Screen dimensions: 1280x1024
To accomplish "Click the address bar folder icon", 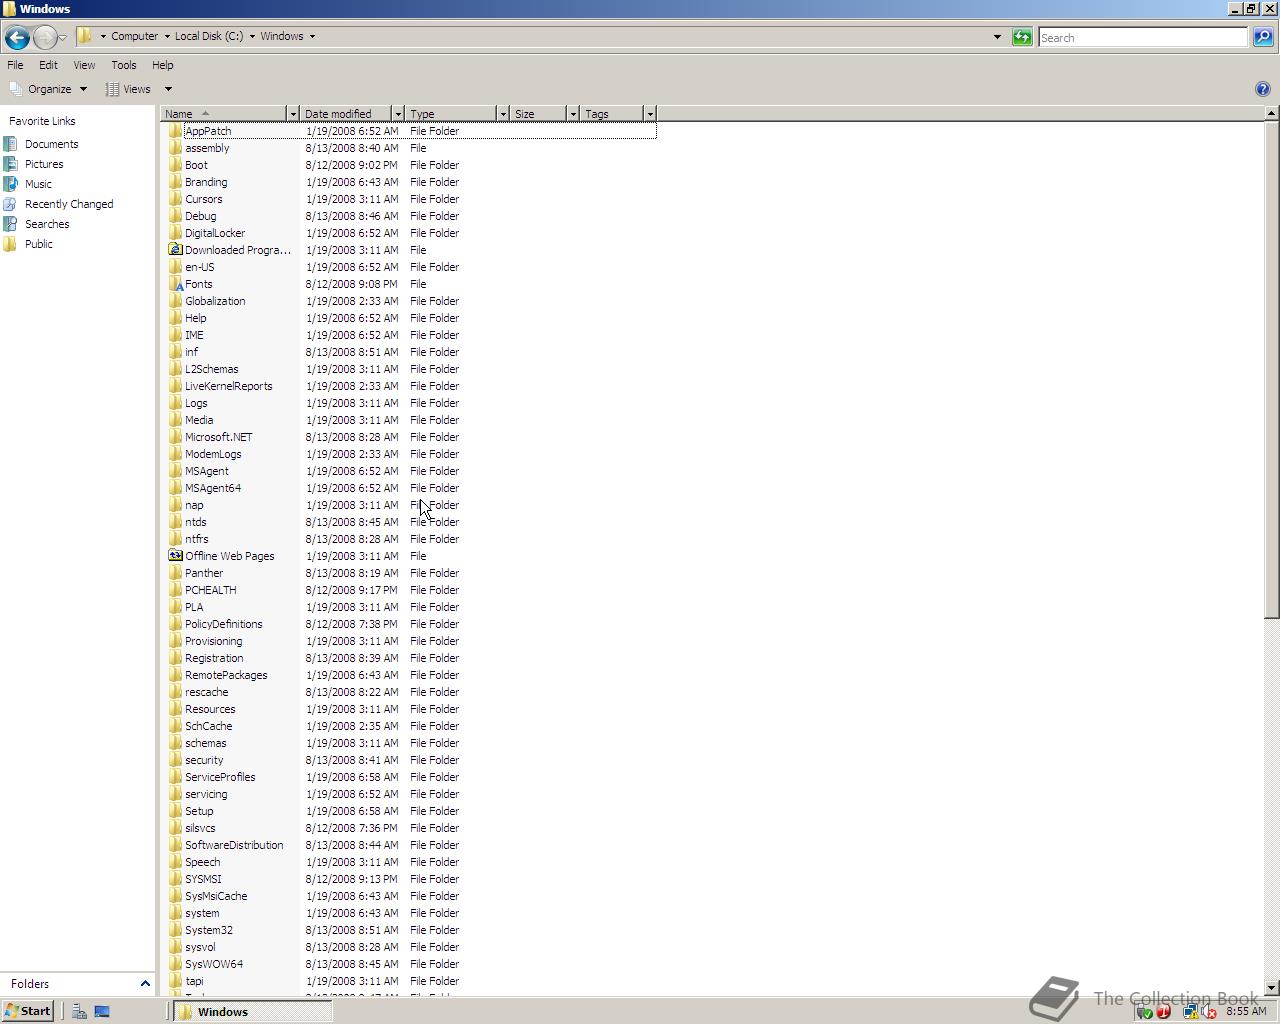I will tap(85, 36).
